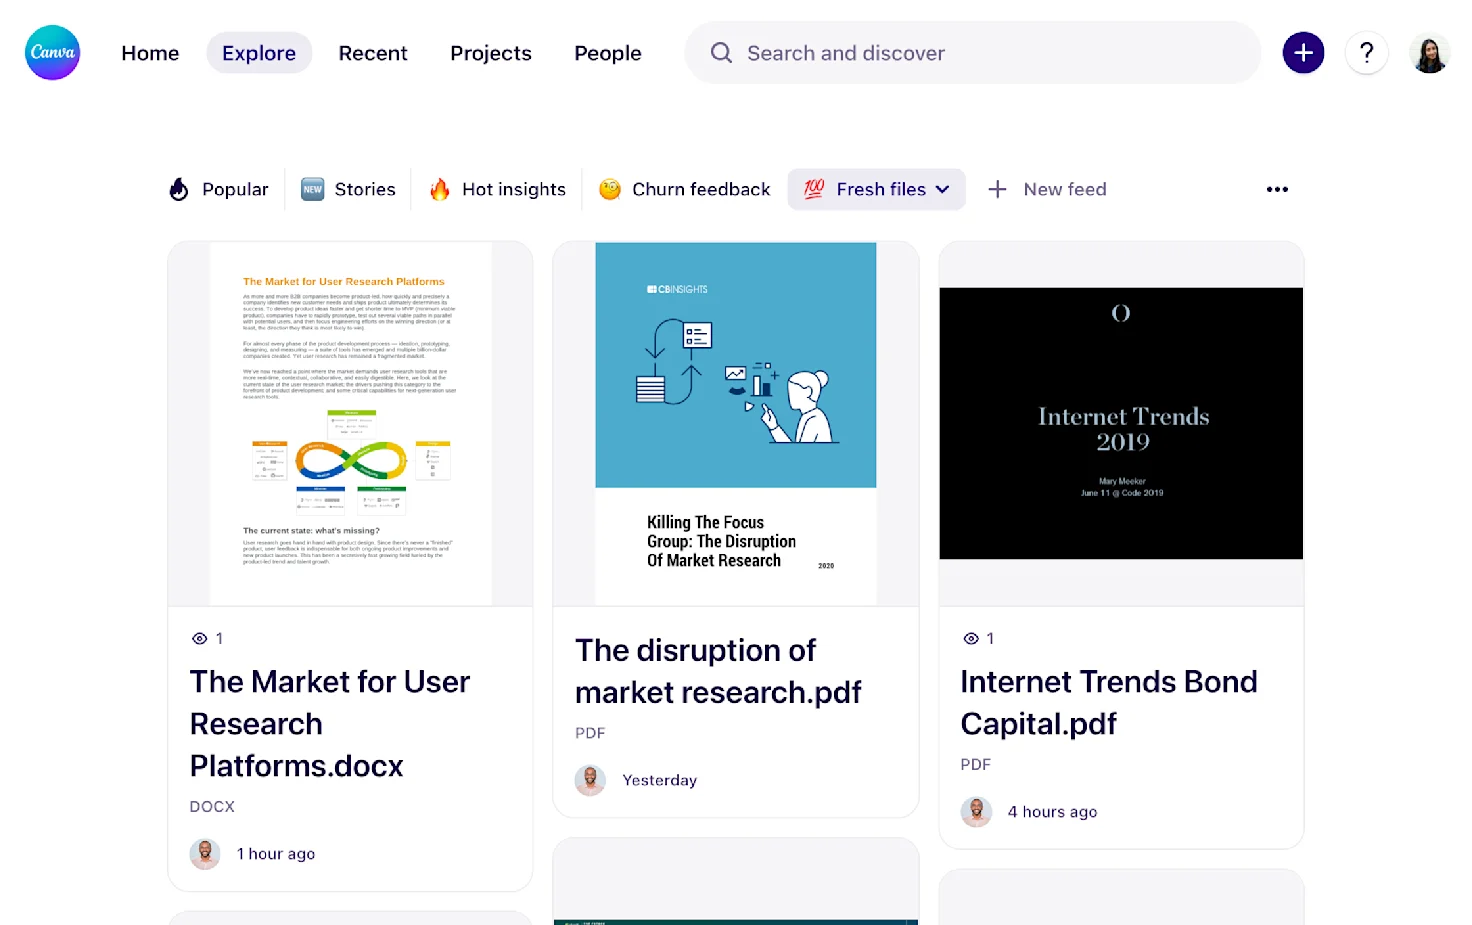Open the Projects section

[491, 53]
